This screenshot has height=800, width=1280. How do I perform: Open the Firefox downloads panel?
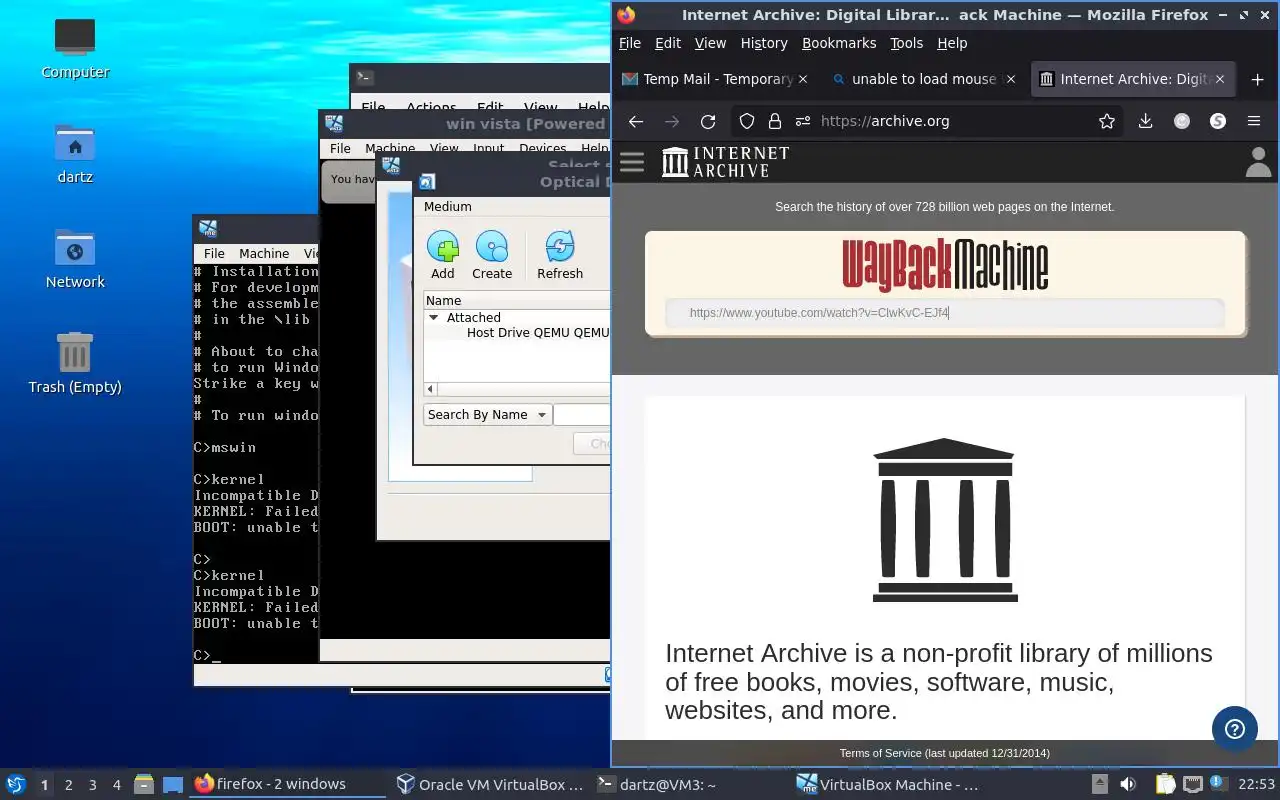[x=1146, y=121]
